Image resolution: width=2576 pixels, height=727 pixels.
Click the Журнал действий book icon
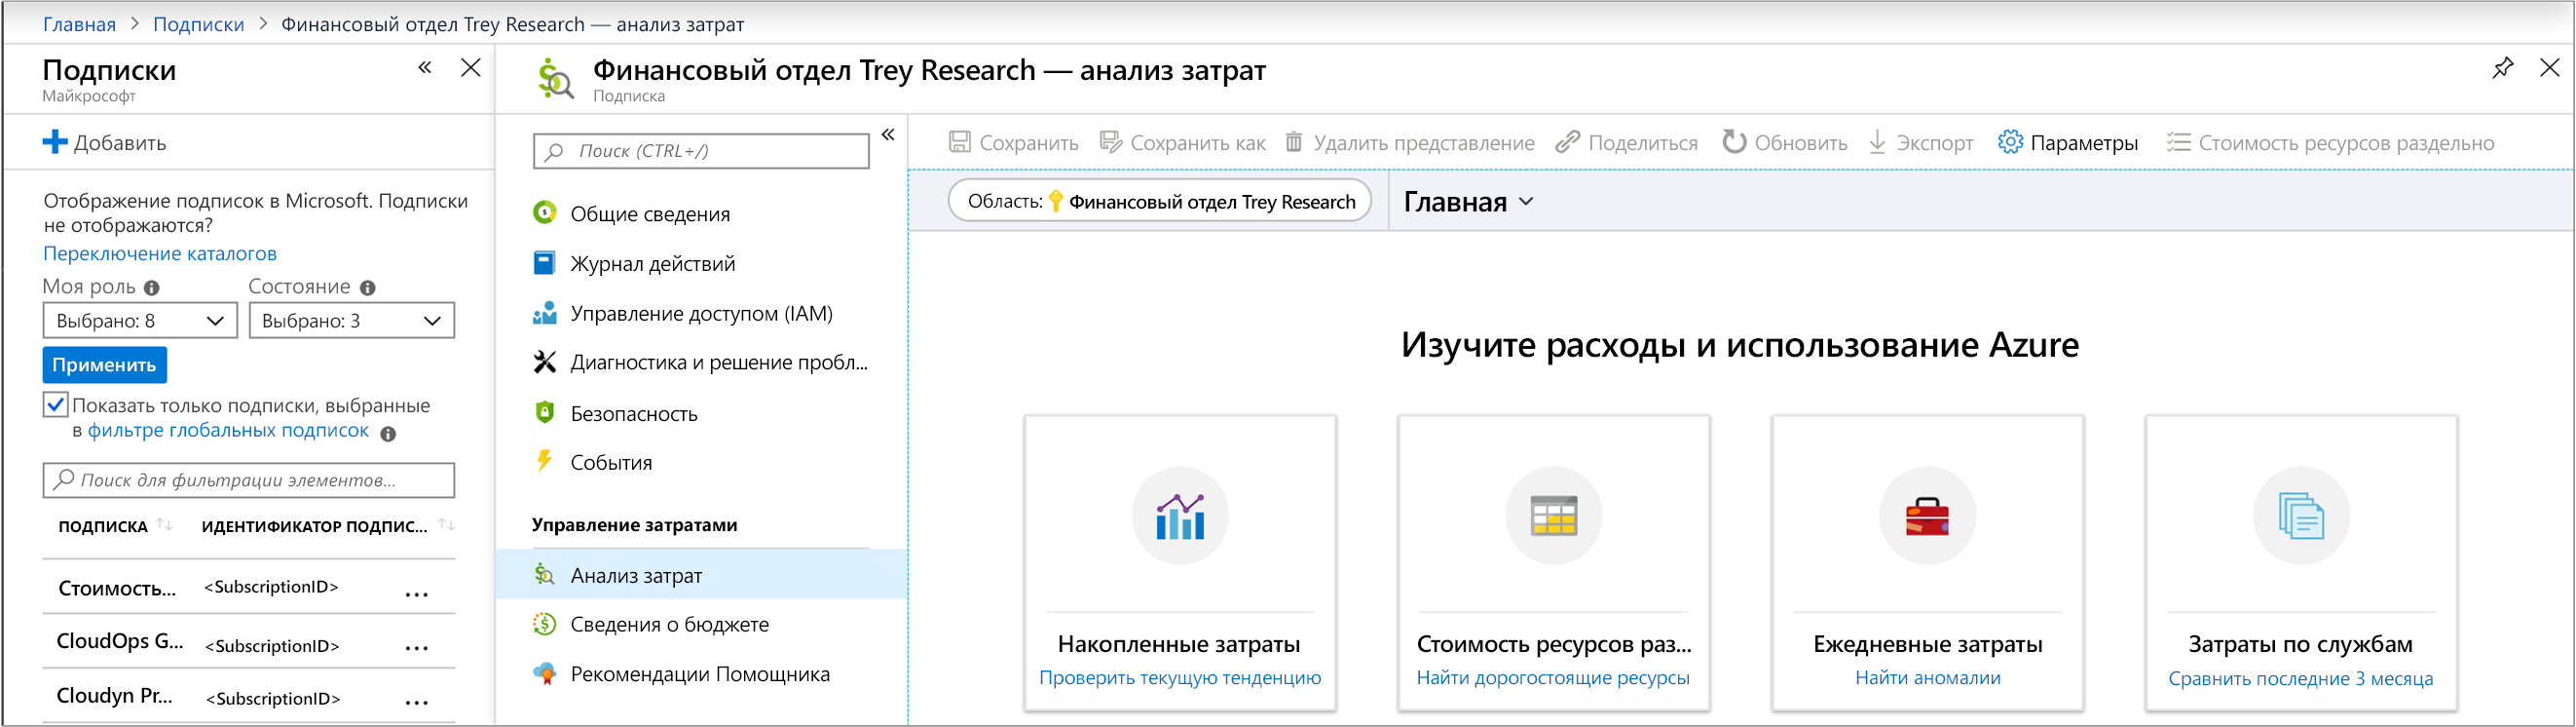544,263
